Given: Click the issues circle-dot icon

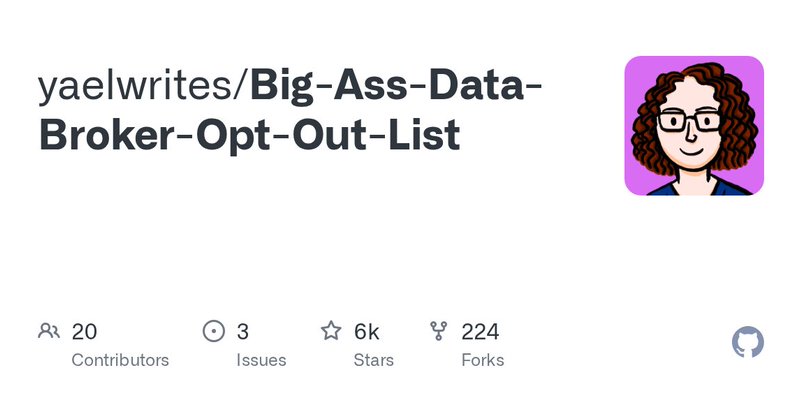Looking at the screenshot, I should (x=214, y=331).
